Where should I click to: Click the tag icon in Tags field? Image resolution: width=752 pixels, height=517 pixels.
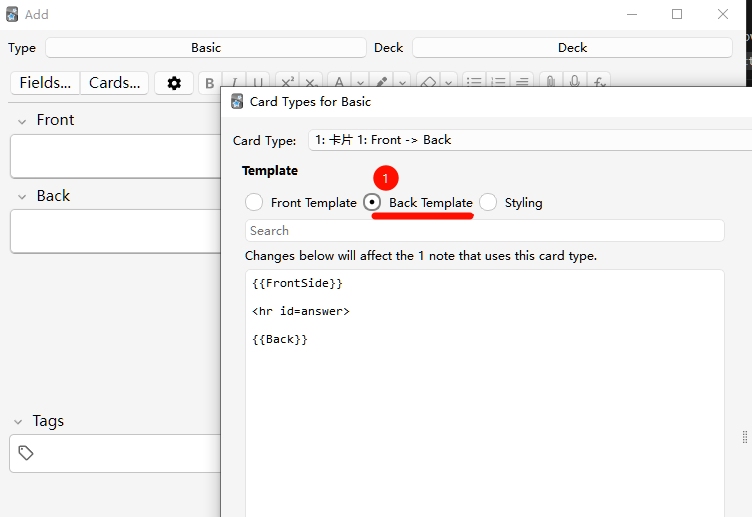(25, 453)
